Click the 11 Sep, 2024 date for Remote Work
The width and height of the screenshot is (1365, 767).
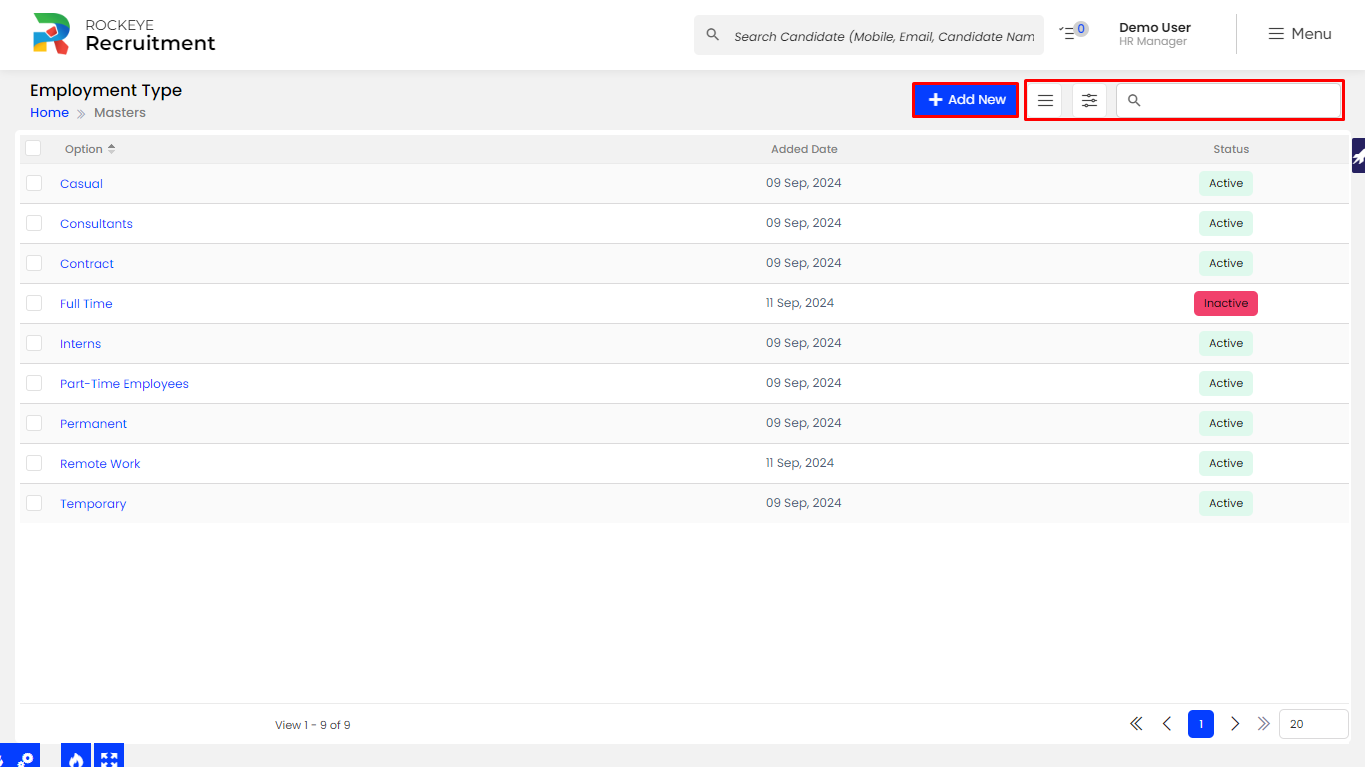[800, 463]
